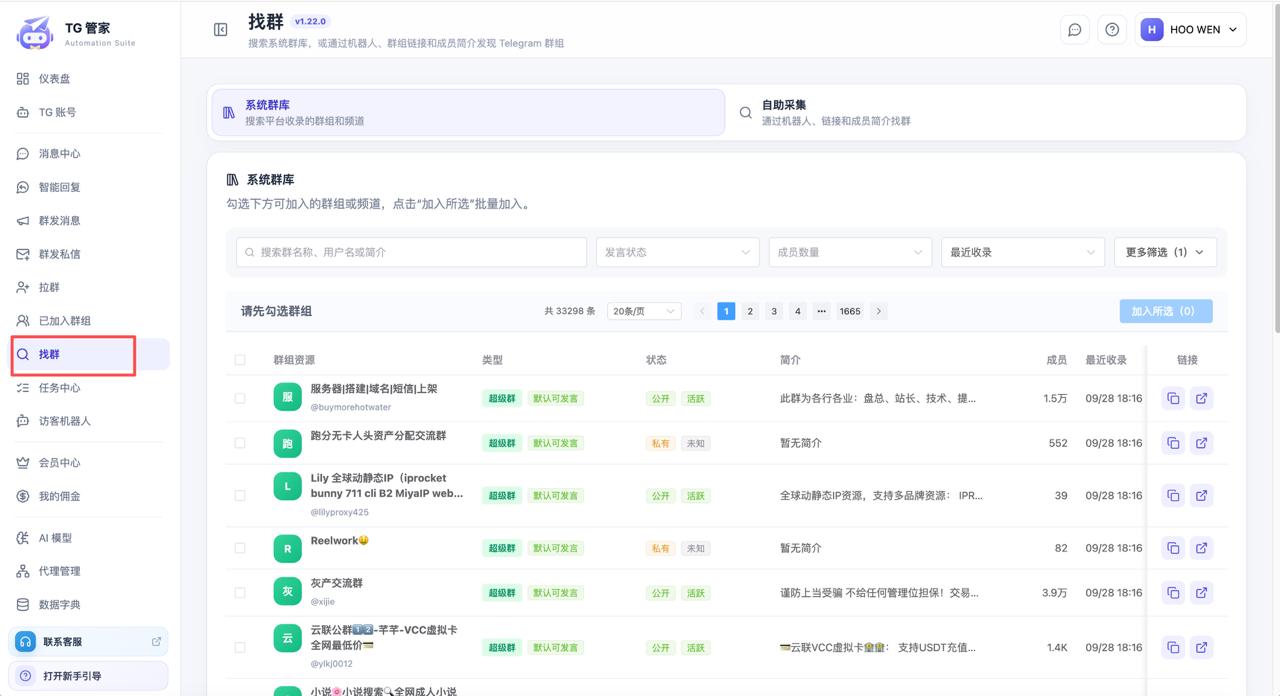Open 消息中心 in sidebar
The image size is (1280, 696).
(90, 154)
